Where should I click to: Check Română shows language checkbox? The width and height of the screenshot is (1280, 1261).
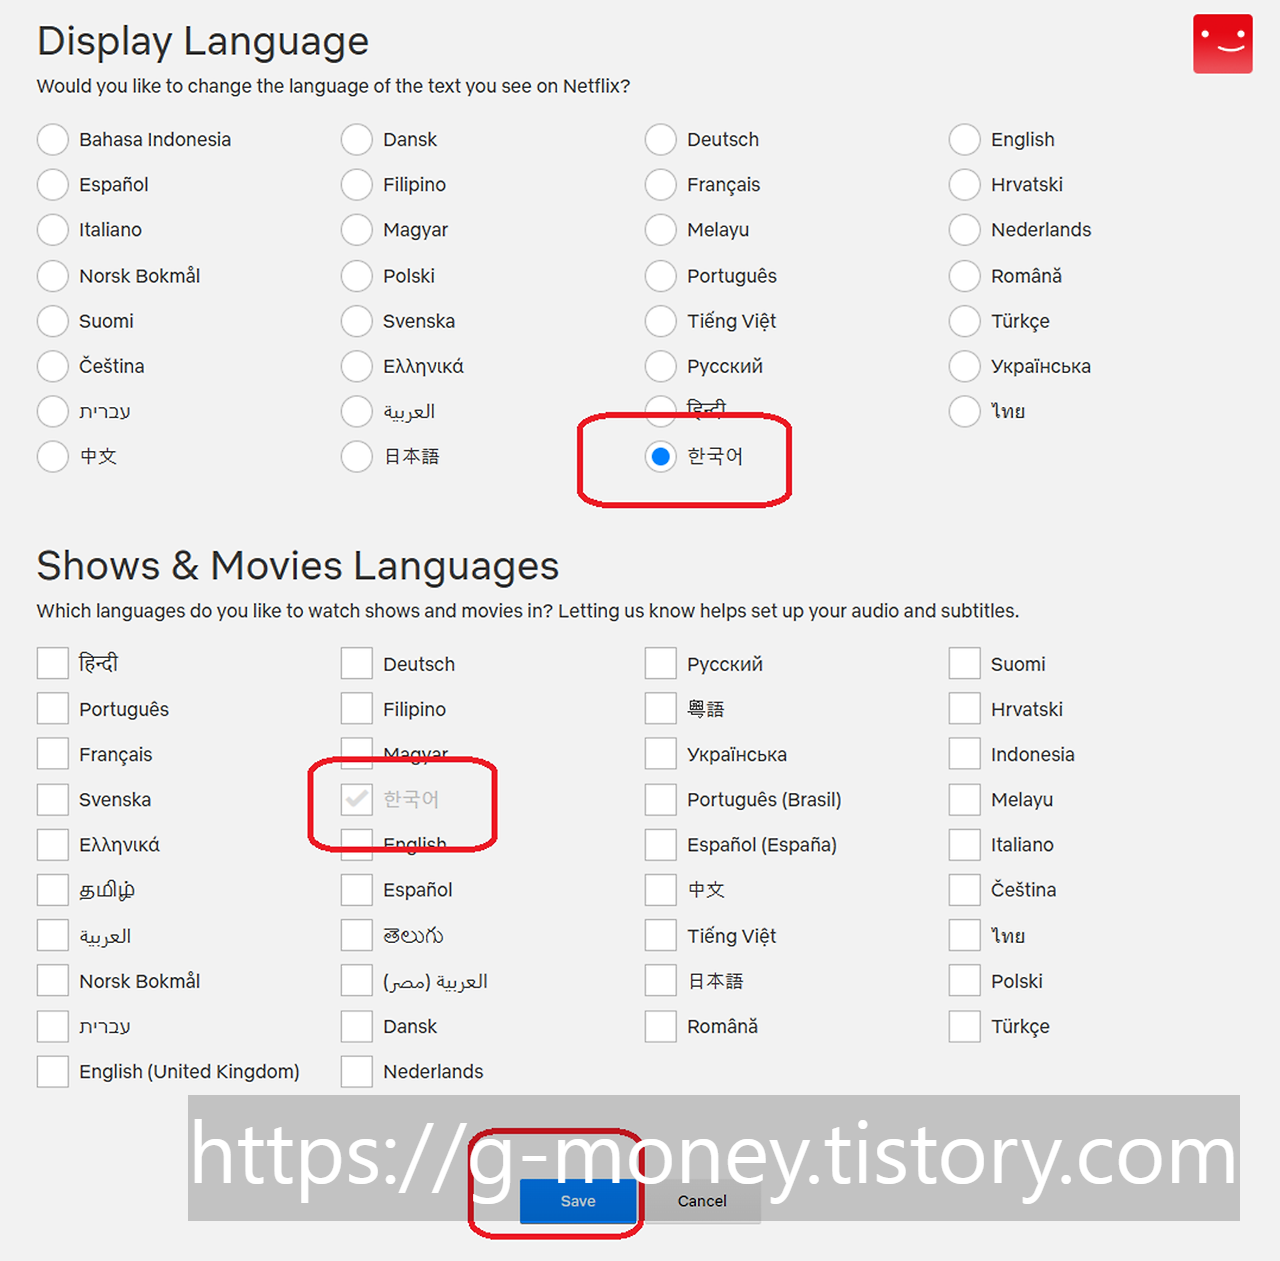coord(661,1026)
